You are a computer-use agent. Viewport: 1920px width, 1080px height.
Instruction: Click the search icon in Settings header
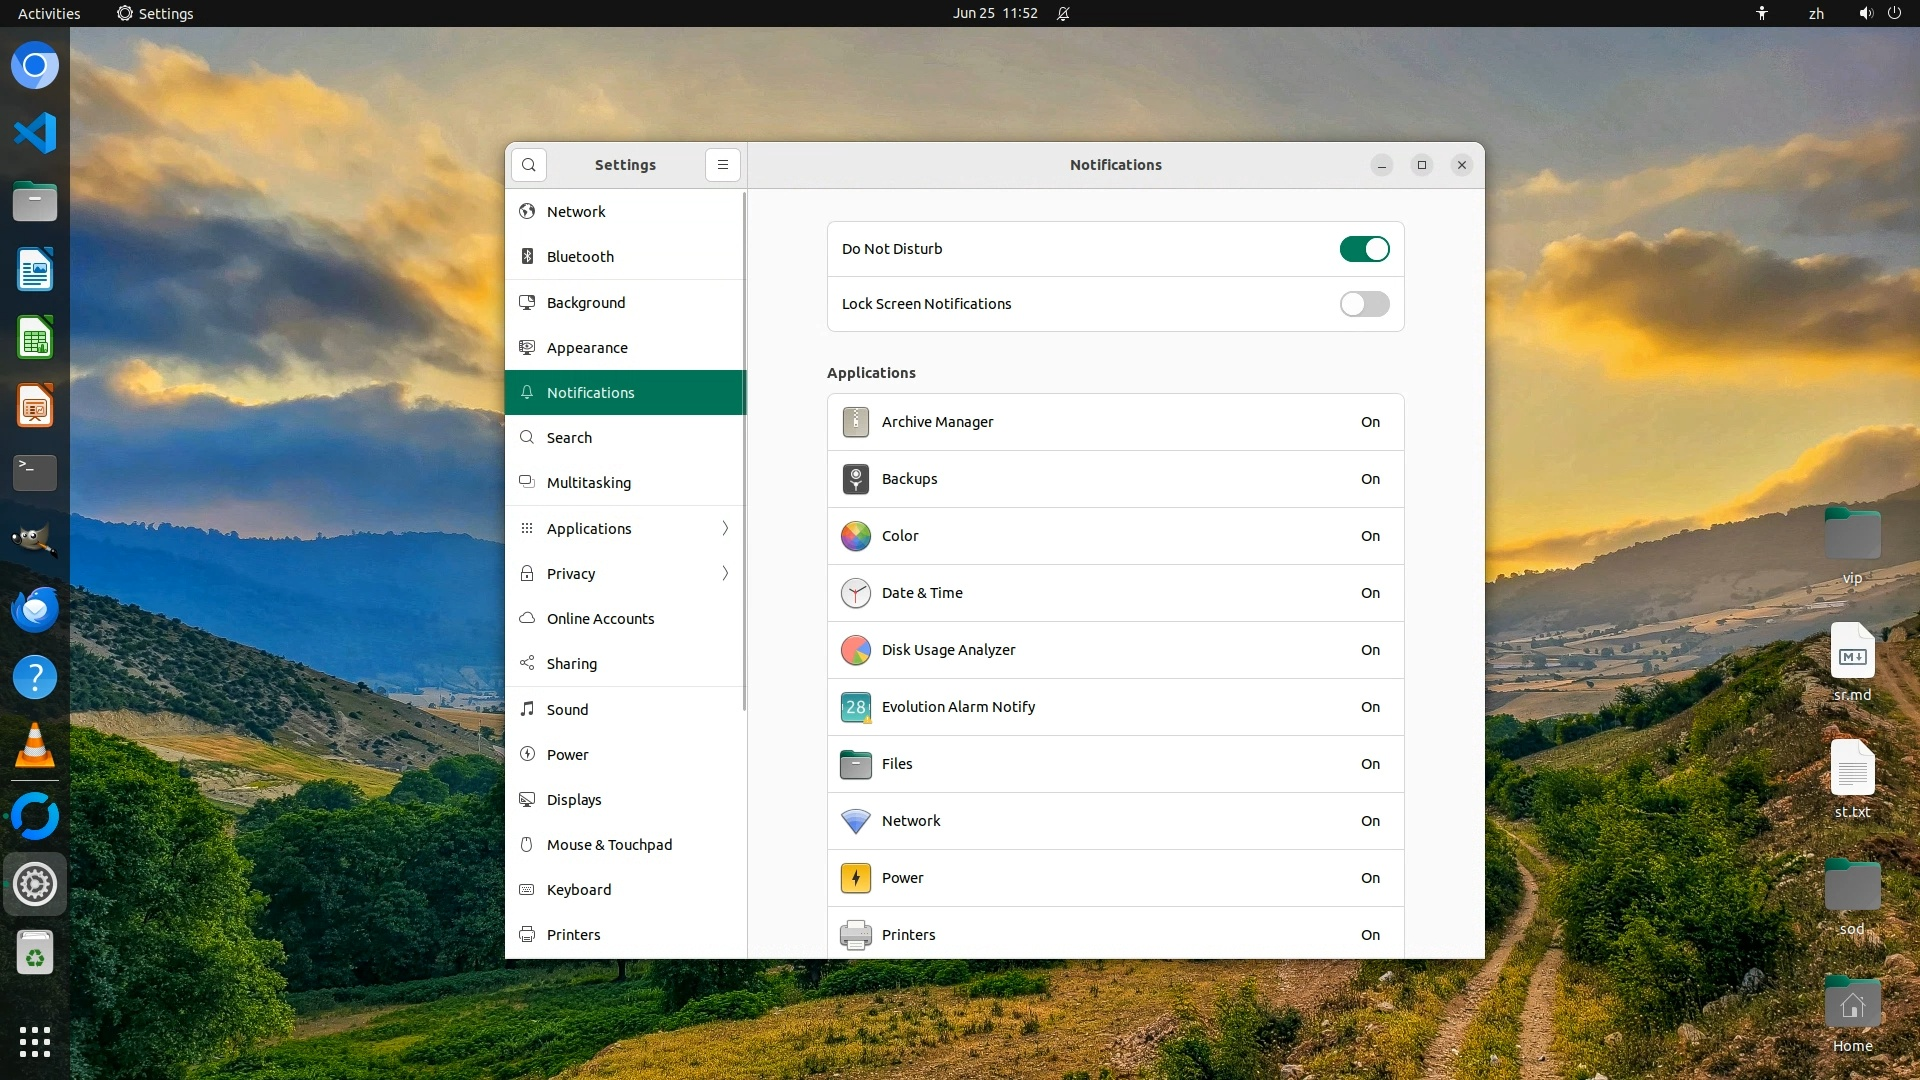click(x=529, y=165)
